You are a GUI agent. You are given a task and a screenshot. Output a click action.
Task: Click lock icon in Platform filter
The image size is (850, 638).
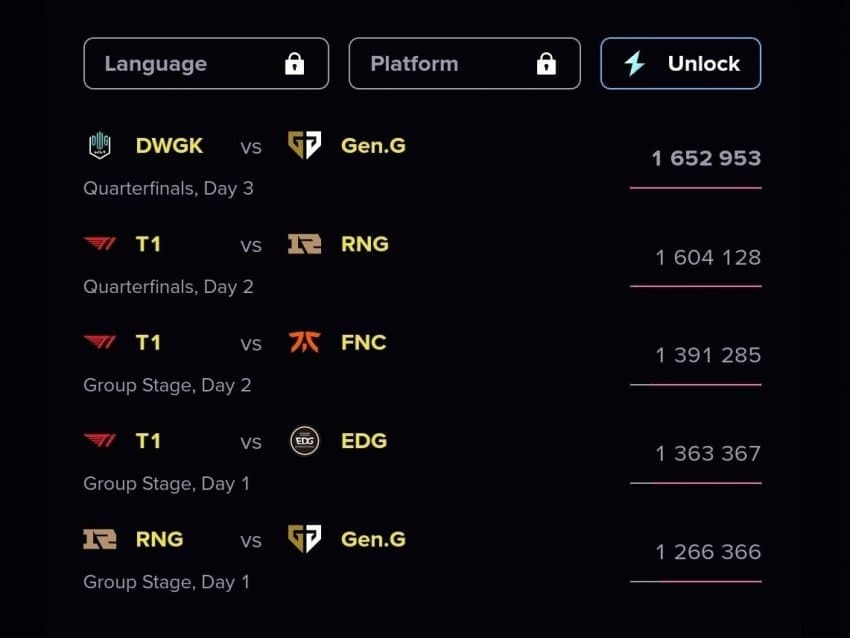546,64
